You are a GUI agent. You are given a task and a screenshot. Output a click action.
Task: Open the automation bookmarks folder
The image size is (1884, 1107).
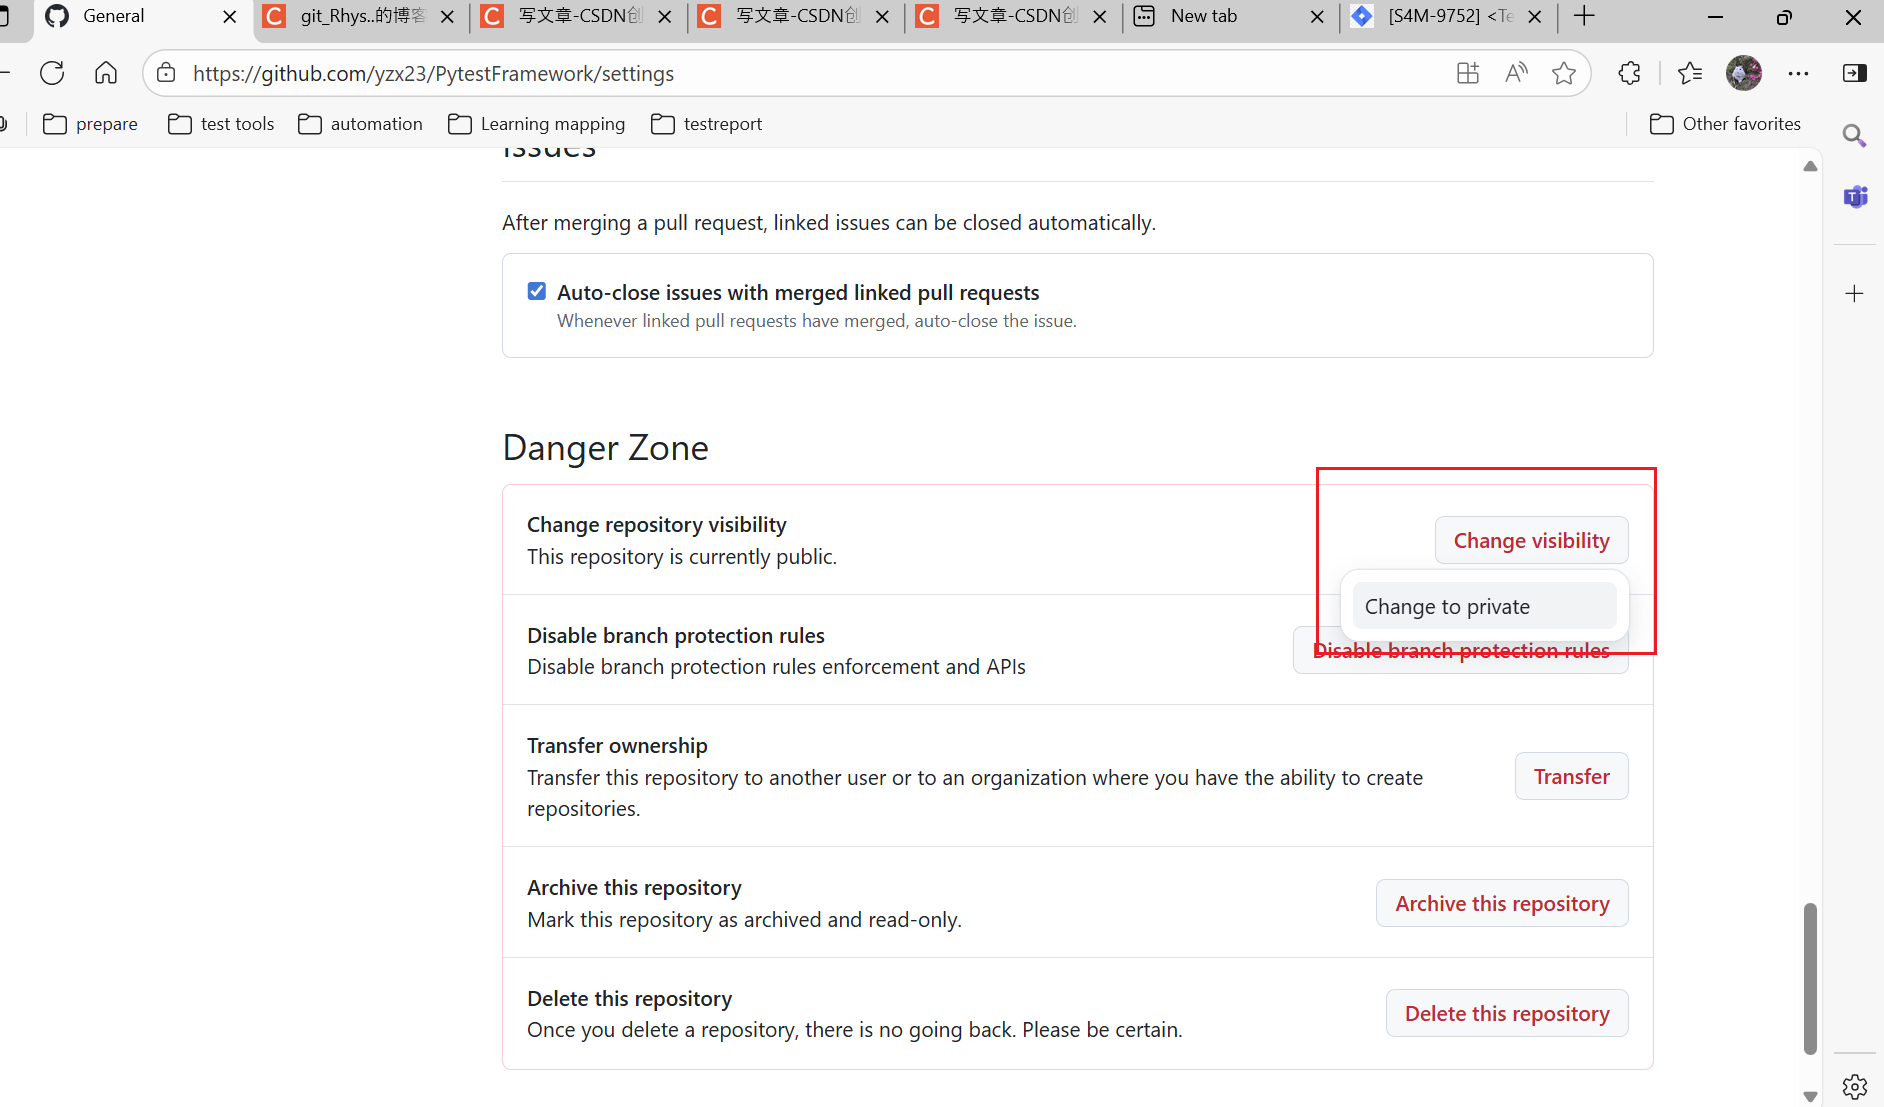click(361, 123)
